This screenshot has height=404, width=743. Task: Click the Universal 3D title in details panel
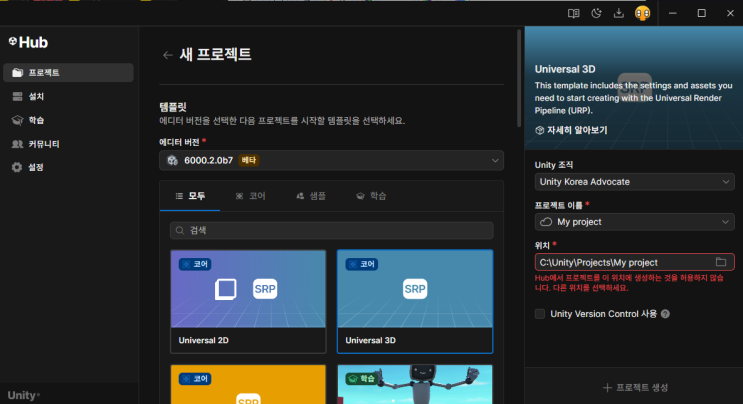tap(565, 69)
